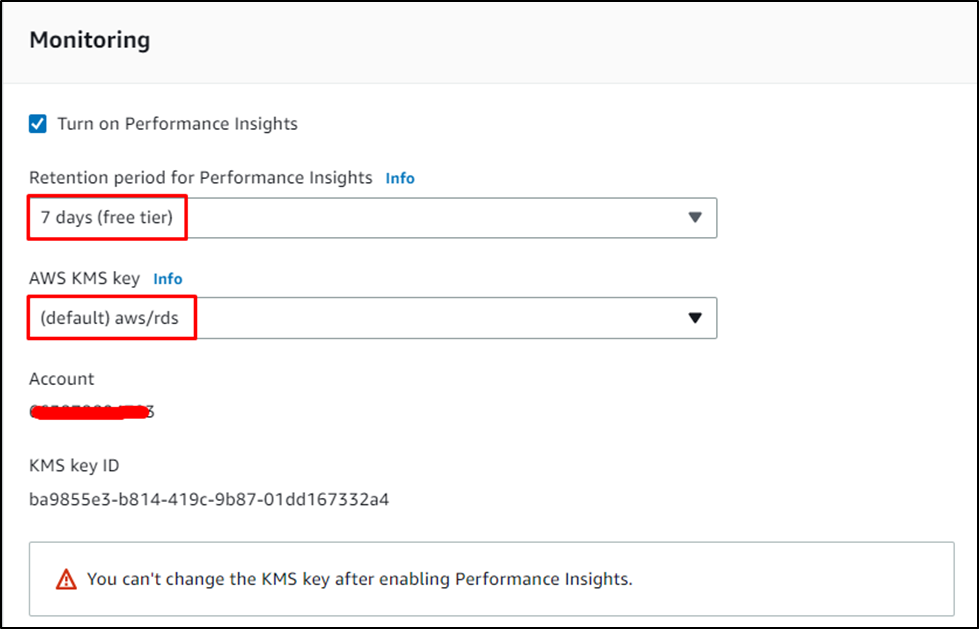Open Info link beside AWS KMS key
Viewport: 979px width, 629px height.
[x=168, y=279]
